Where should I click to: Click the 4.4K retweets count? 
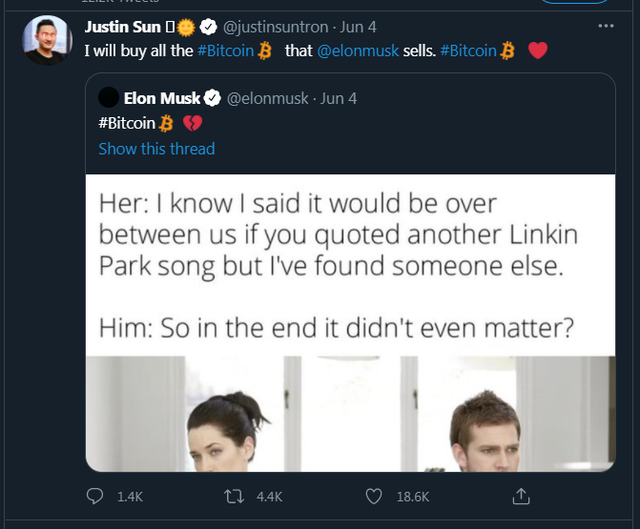coord(270,496)
